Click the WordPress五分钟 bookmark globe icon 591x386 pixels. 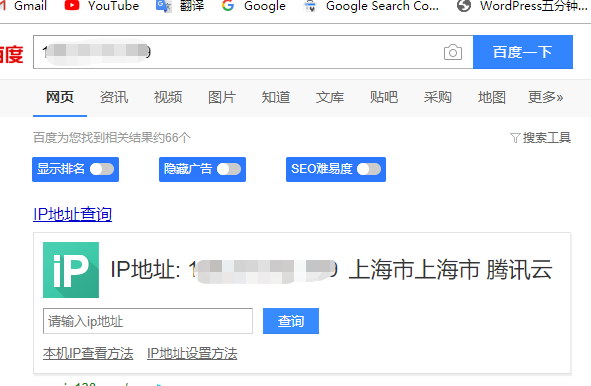click(464, 6)
